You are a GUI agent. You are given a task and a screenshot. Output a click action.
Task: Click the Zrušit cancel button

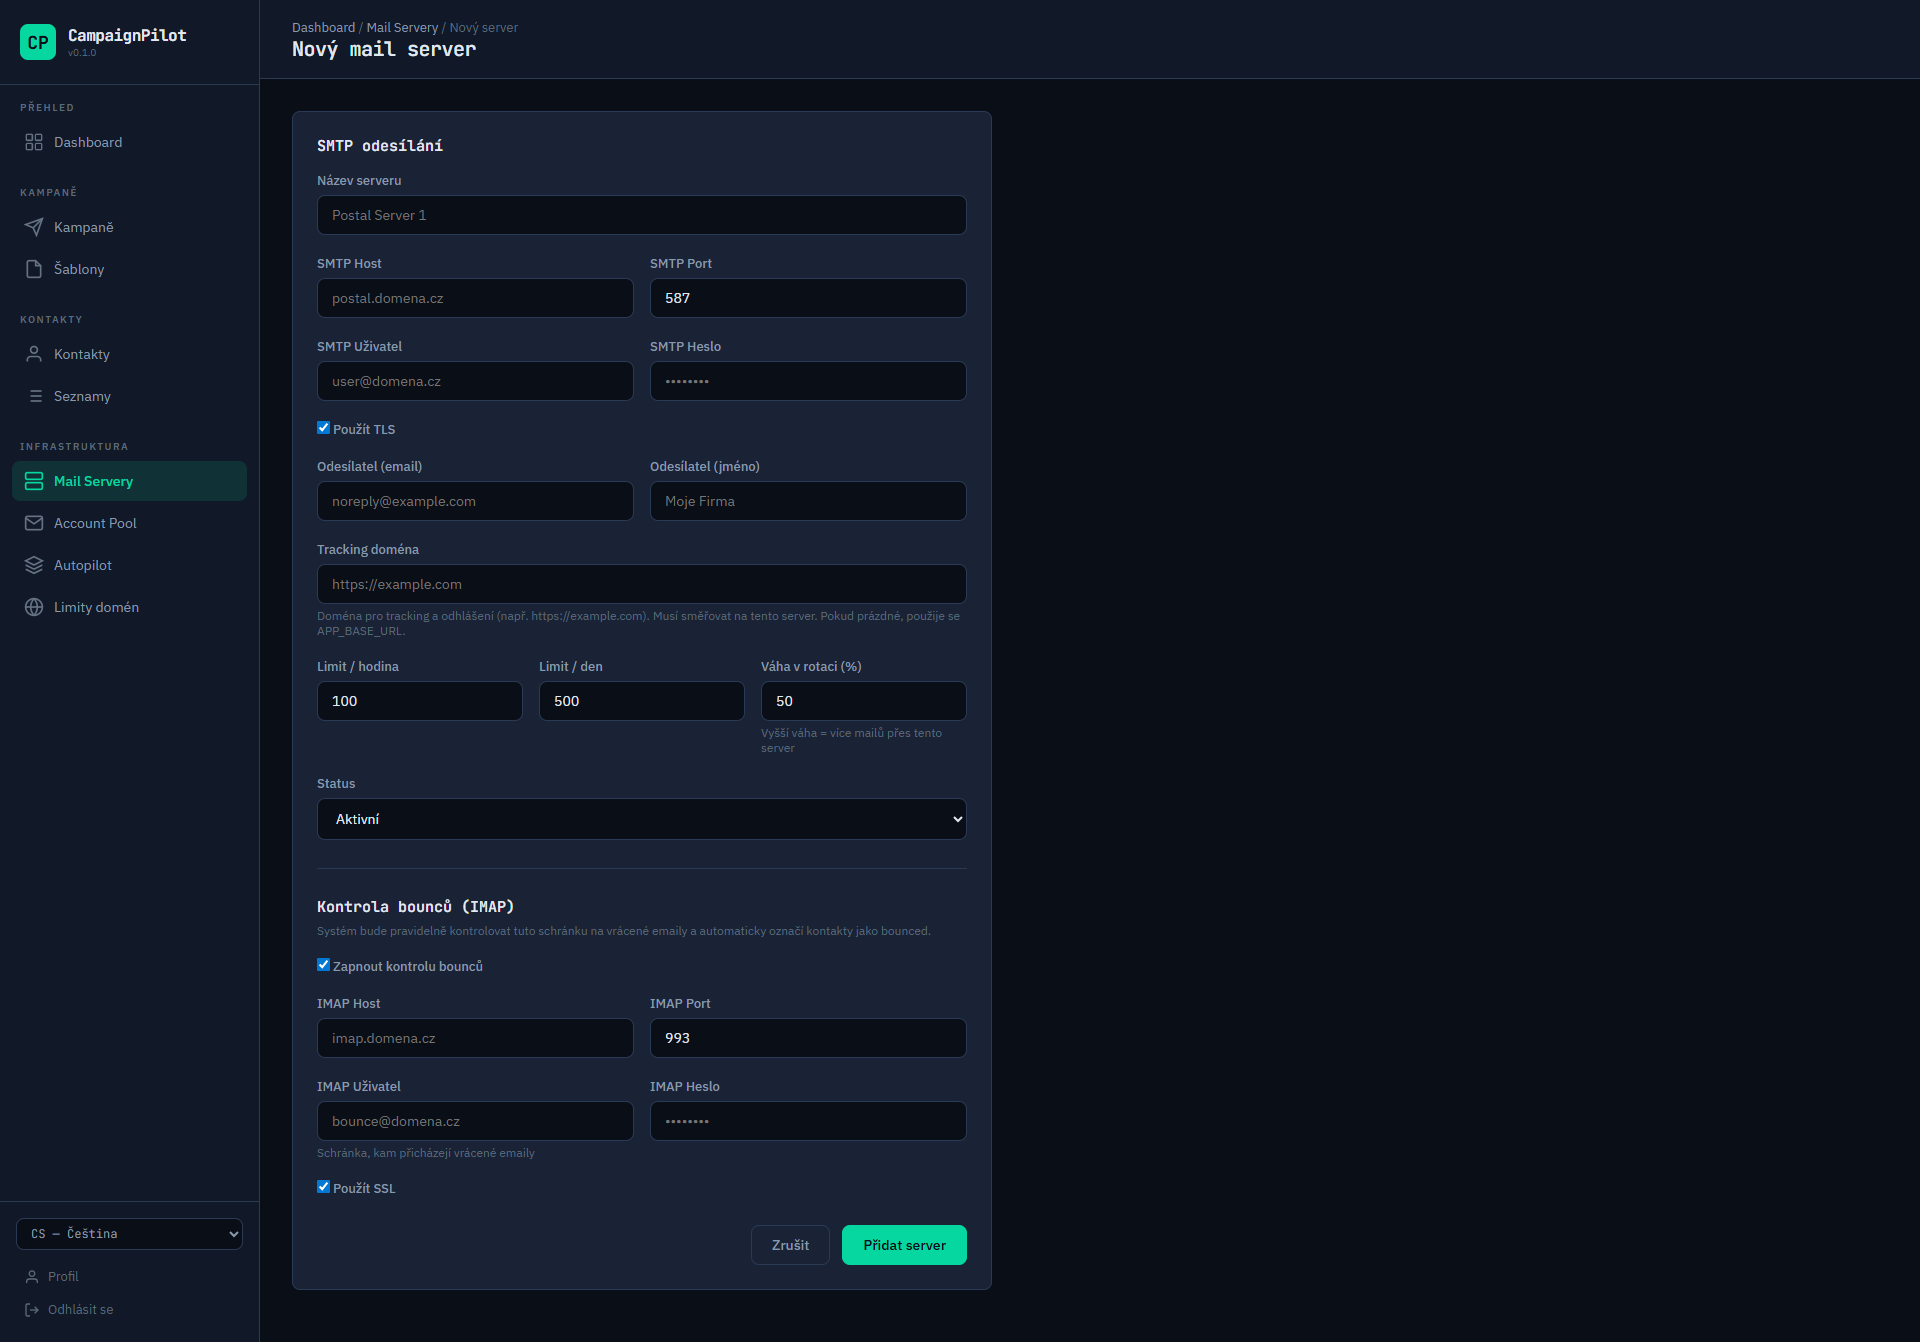tap(790, 1245)
